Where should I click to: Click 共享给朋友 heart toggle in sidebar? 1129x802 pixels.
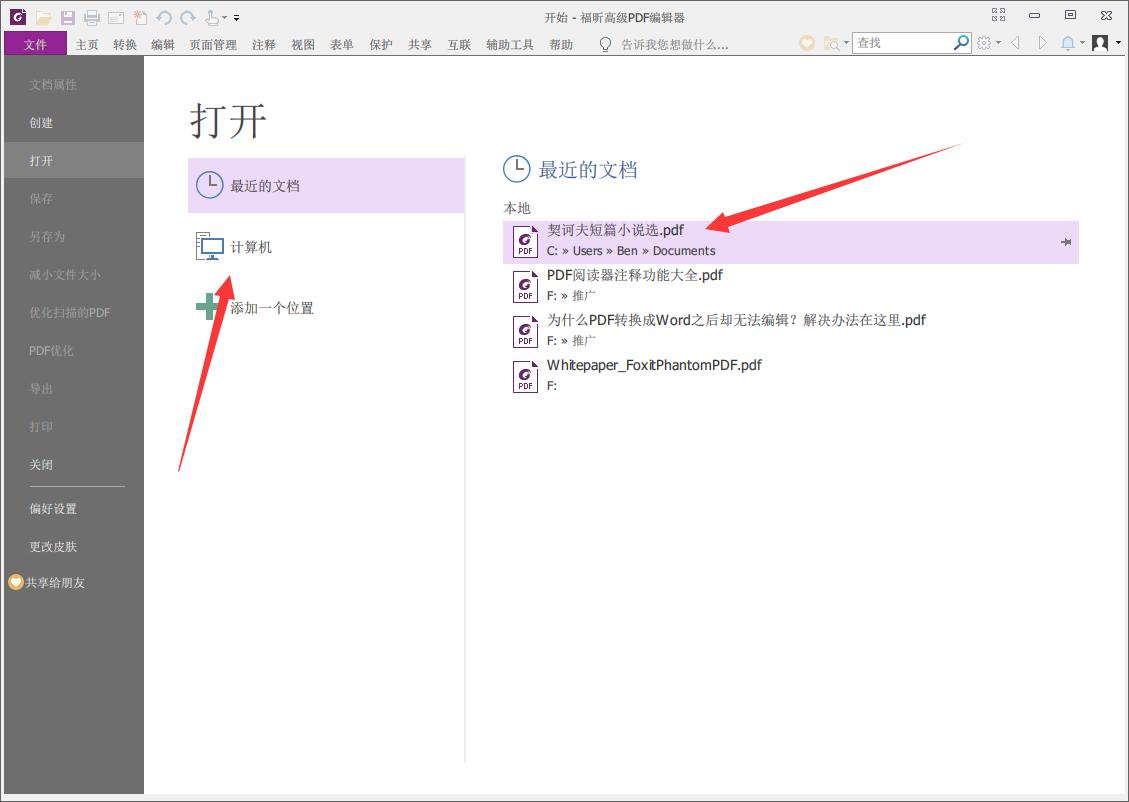click(x=18, y=582)
